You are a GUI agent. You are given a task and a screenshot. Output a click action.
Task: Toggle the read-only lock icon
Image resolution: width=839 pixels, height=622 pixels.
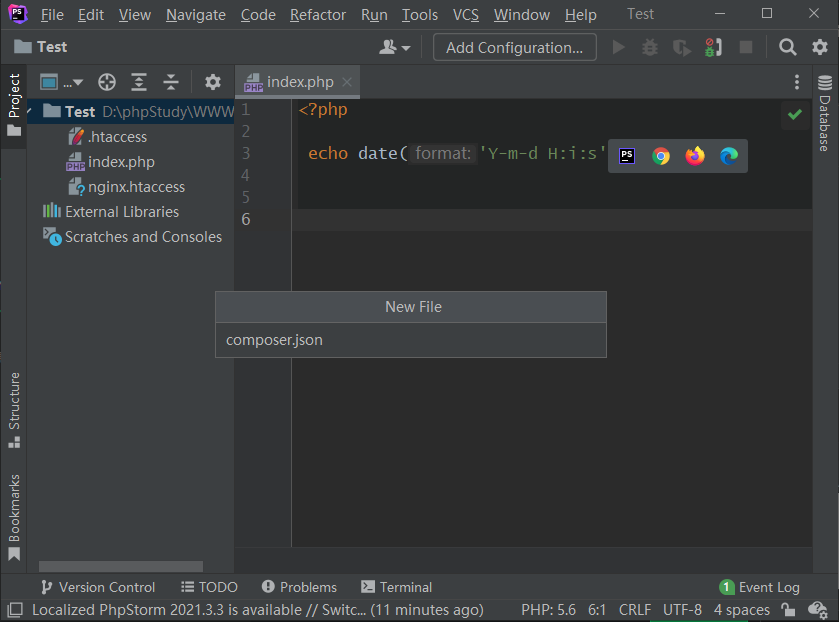pos(788,610)
